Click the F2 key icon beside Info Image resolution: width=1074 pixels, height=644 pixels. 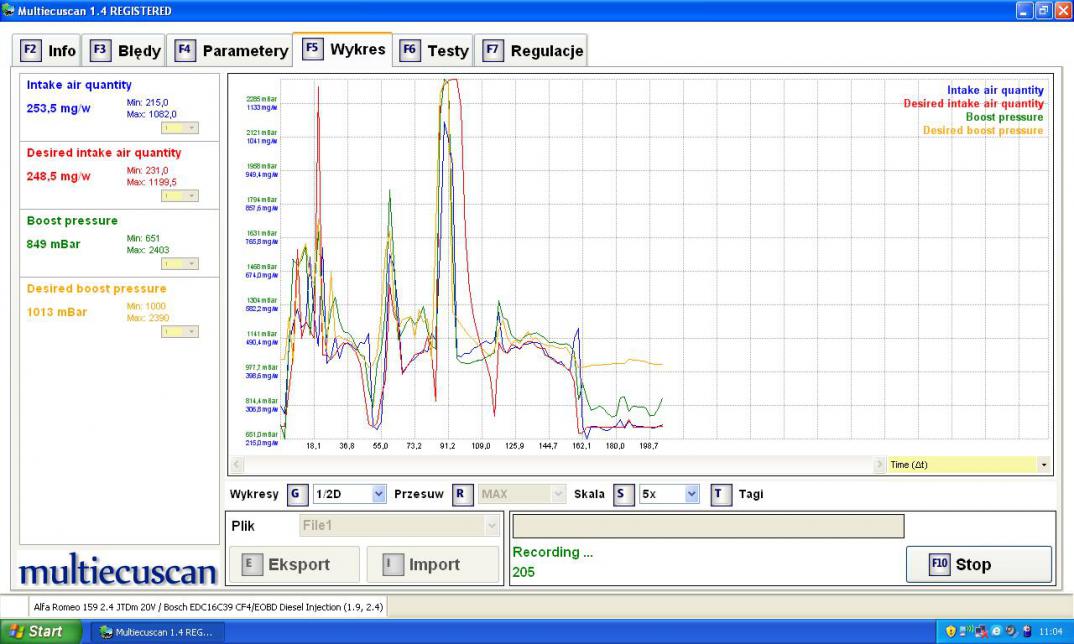click(31, 51)
